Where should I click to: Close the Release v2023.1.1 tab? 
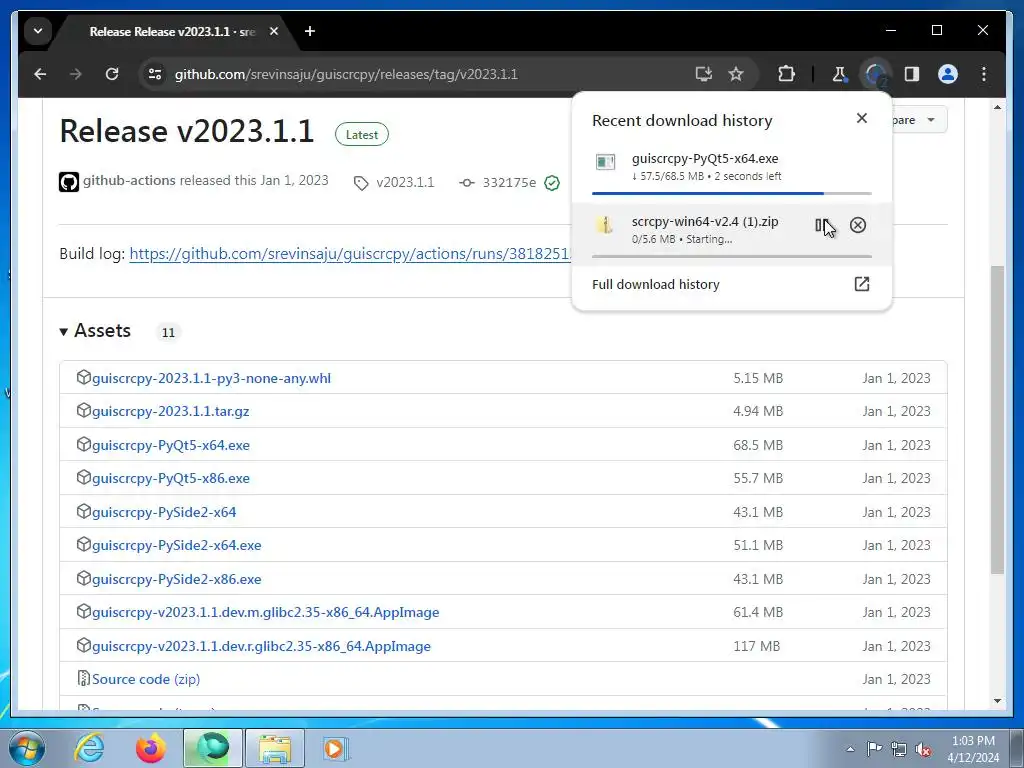[x=274, y=31]
